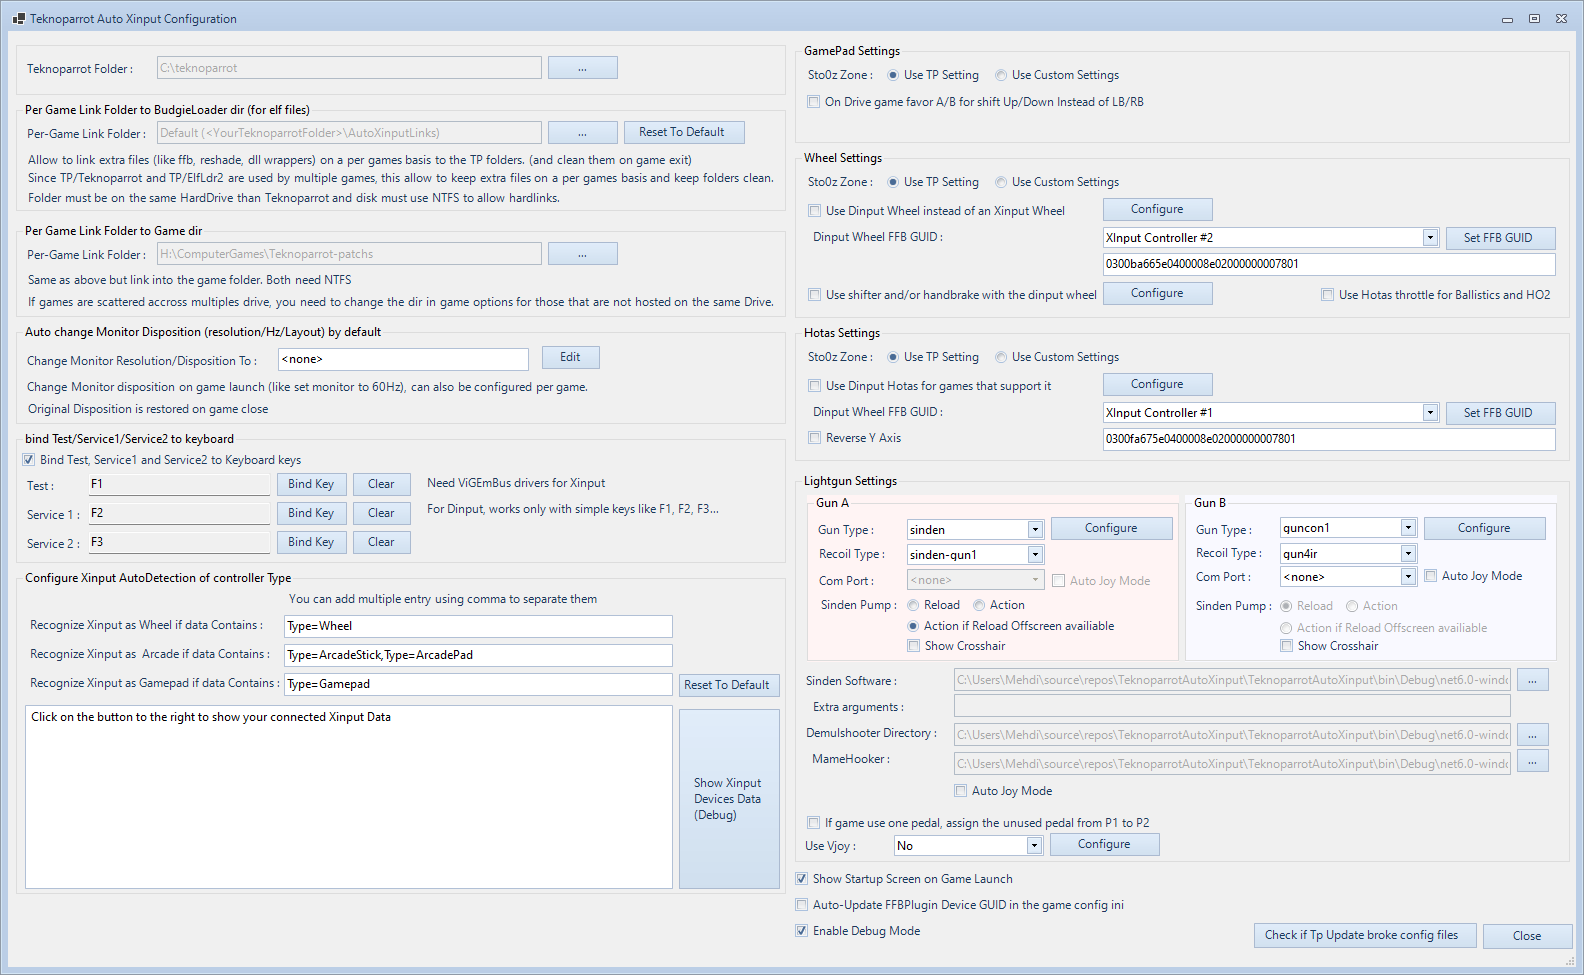Select Wheel Use Custom Settings radio
The image size is (1584, 975).
click(x=1001, y=182)
